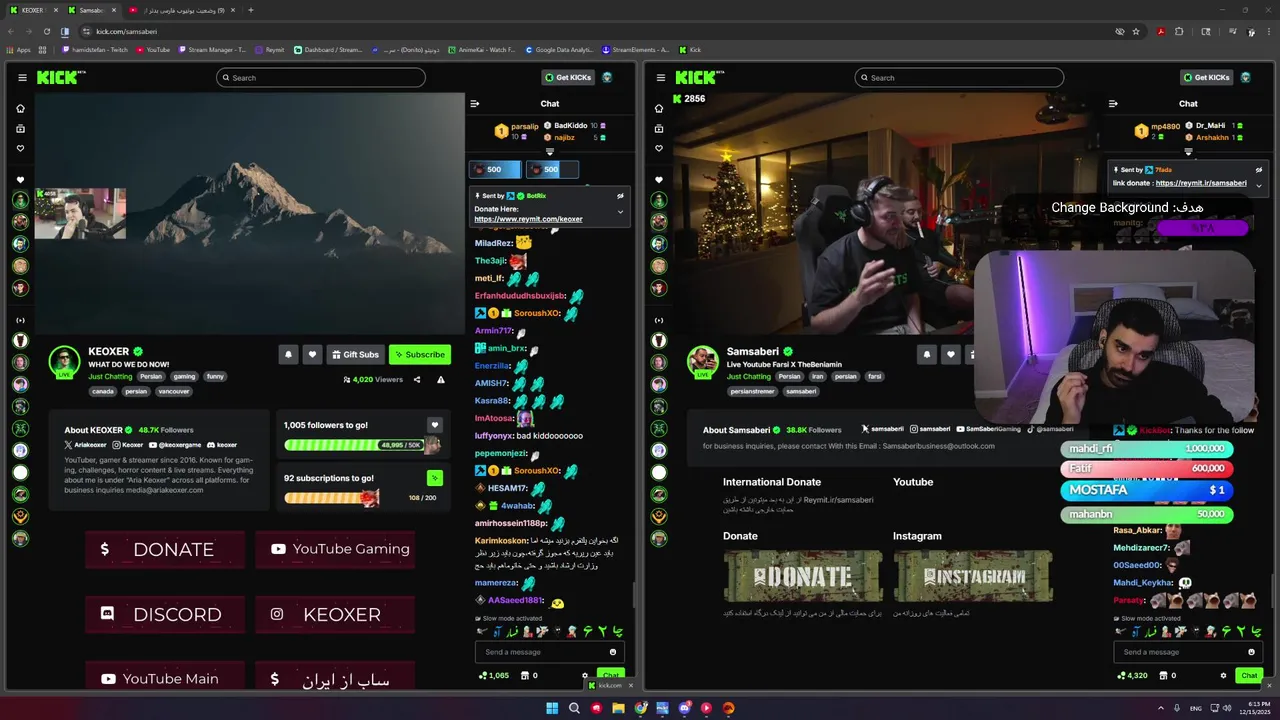Open KICKs balance 4,320 in right chat

[1133, 675]
